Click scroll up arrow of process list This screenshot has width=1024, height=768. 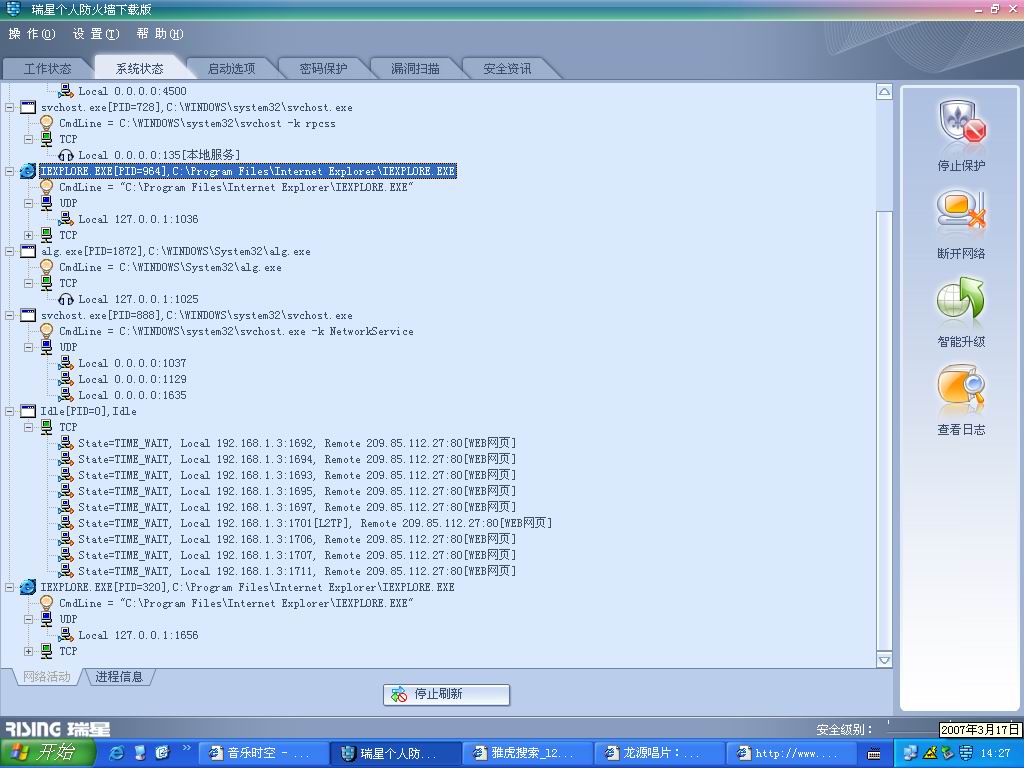(x=884, y=91)
